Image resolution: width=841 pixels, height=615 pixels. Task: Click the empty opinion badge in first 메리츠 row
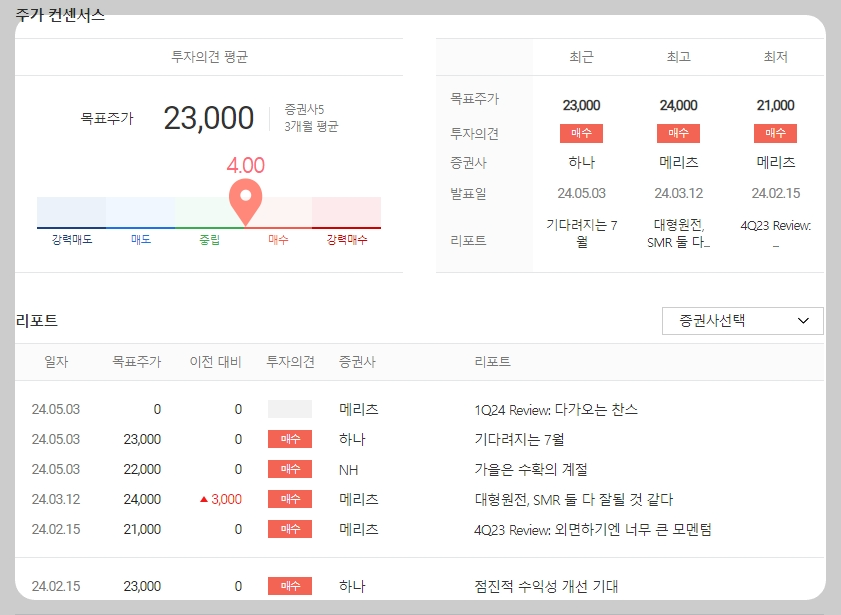click(290, 409)
